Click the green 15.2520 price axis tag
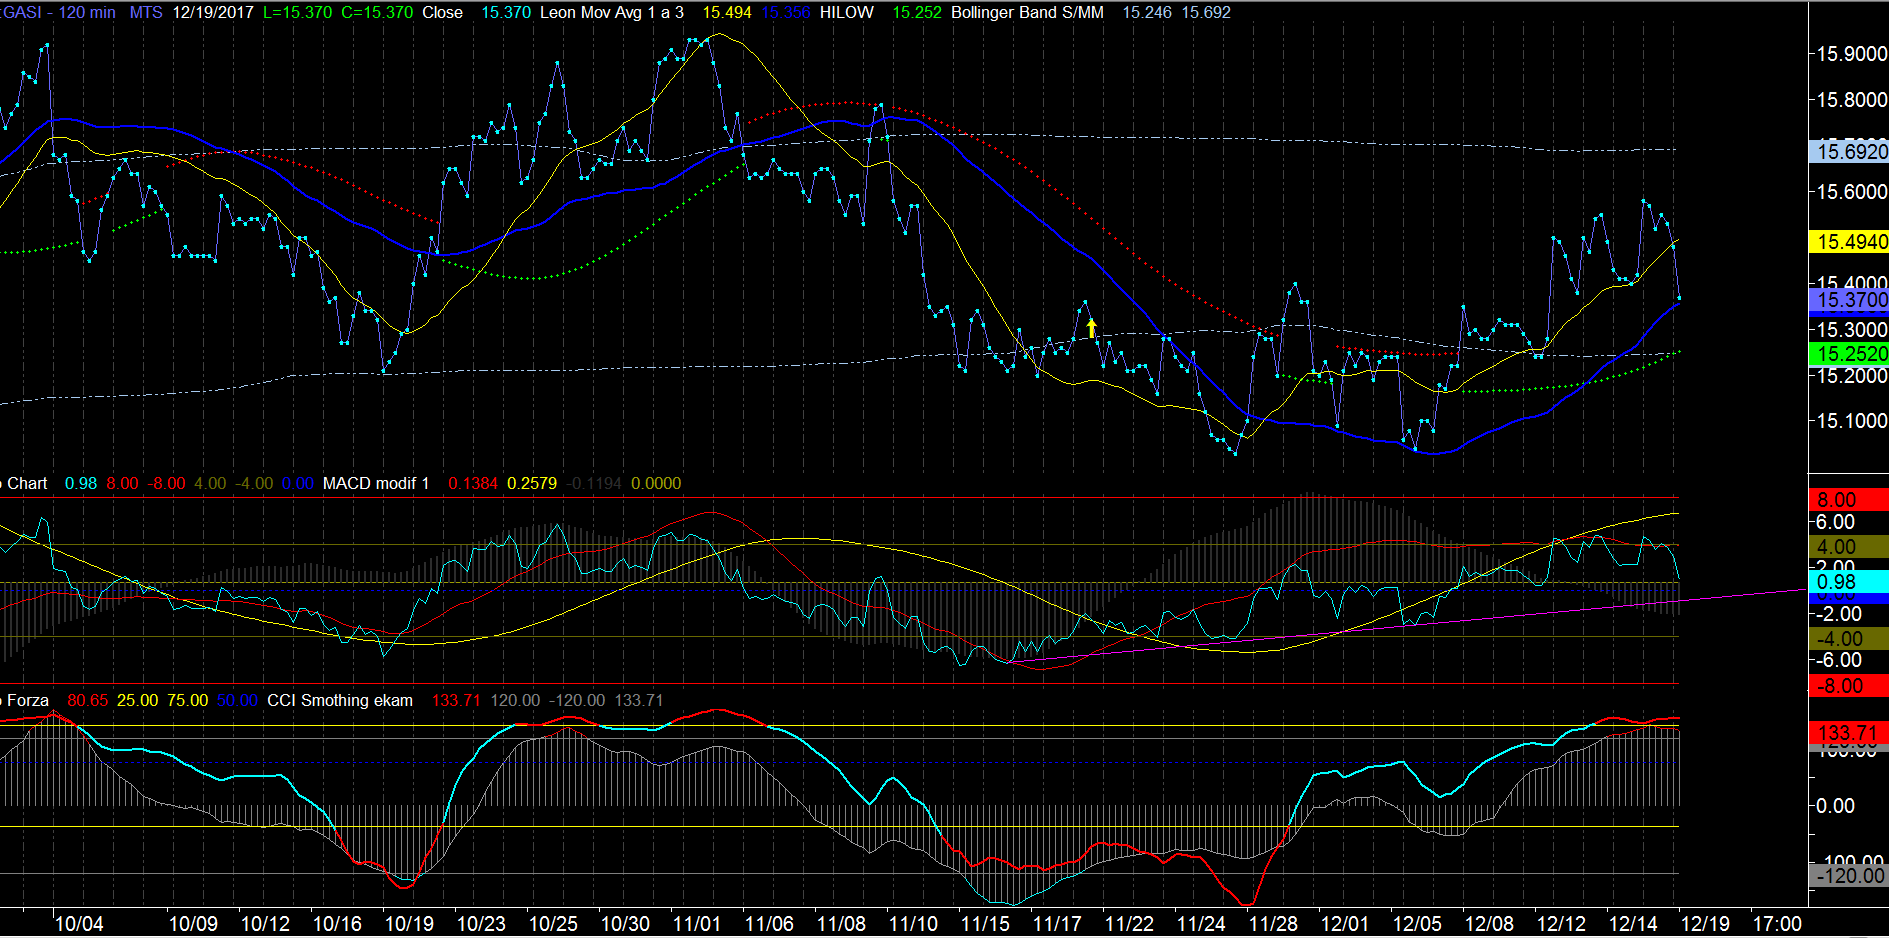The image size is (1889, 938). 1849,353
